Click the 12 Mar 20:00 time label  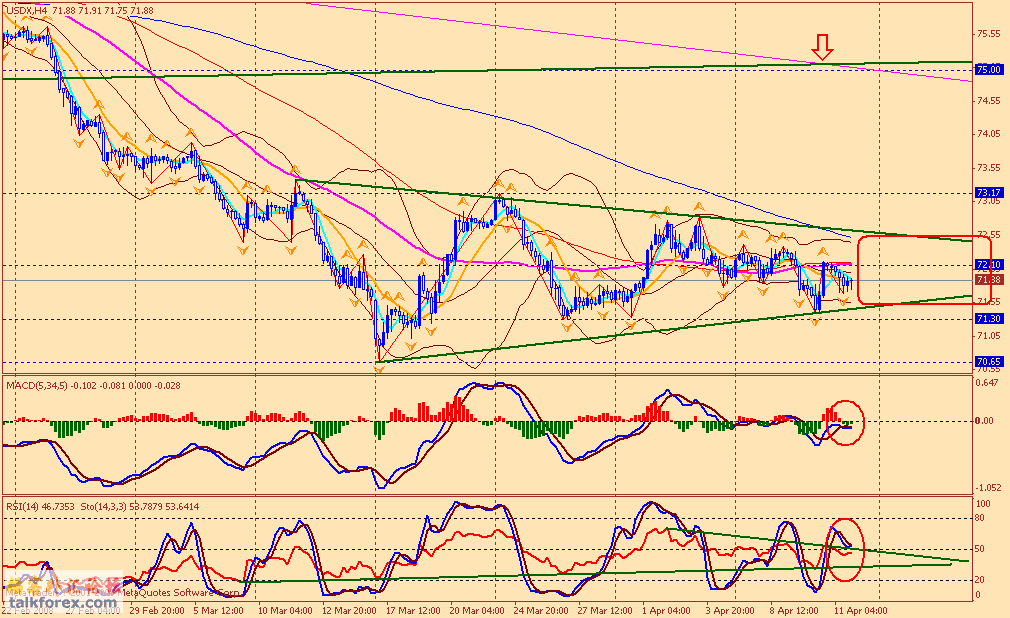349,610
